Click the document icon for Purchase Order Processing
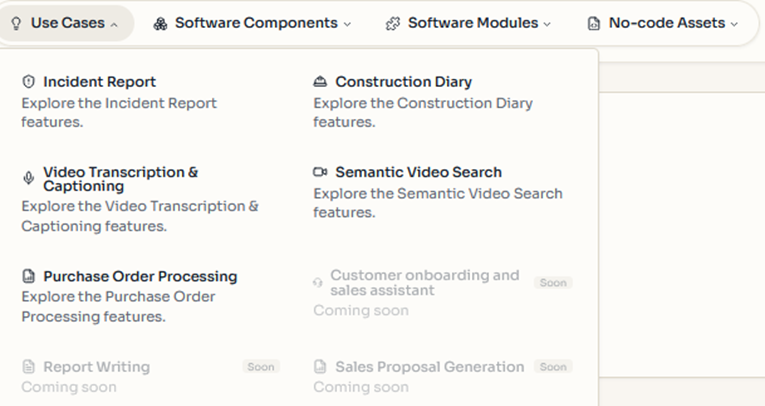This screenshot has height=406, width=765. 28,277
